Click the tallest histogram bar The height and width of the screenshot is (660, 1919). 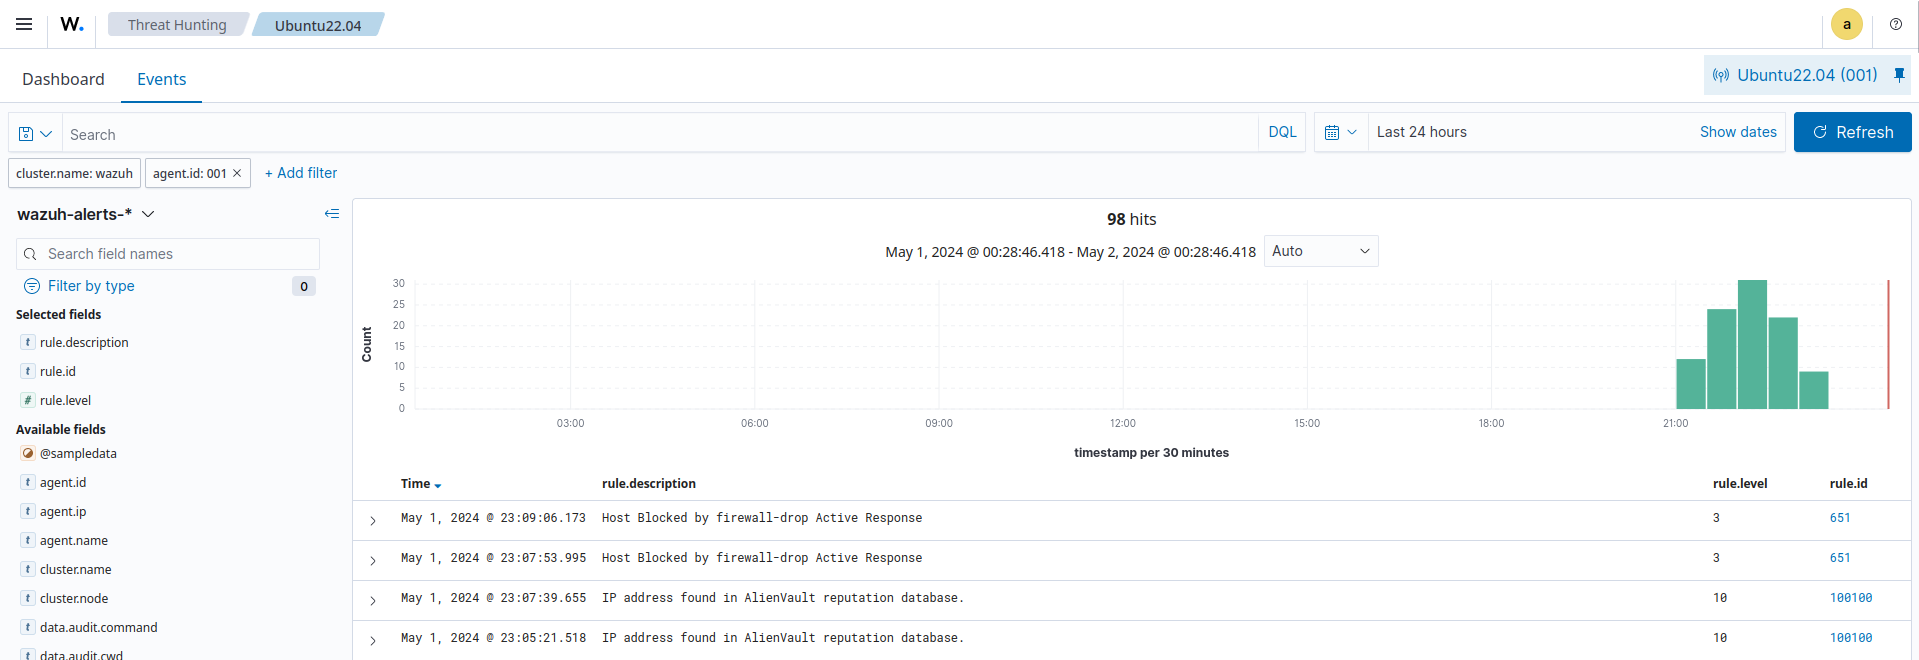pos(1752,344)
